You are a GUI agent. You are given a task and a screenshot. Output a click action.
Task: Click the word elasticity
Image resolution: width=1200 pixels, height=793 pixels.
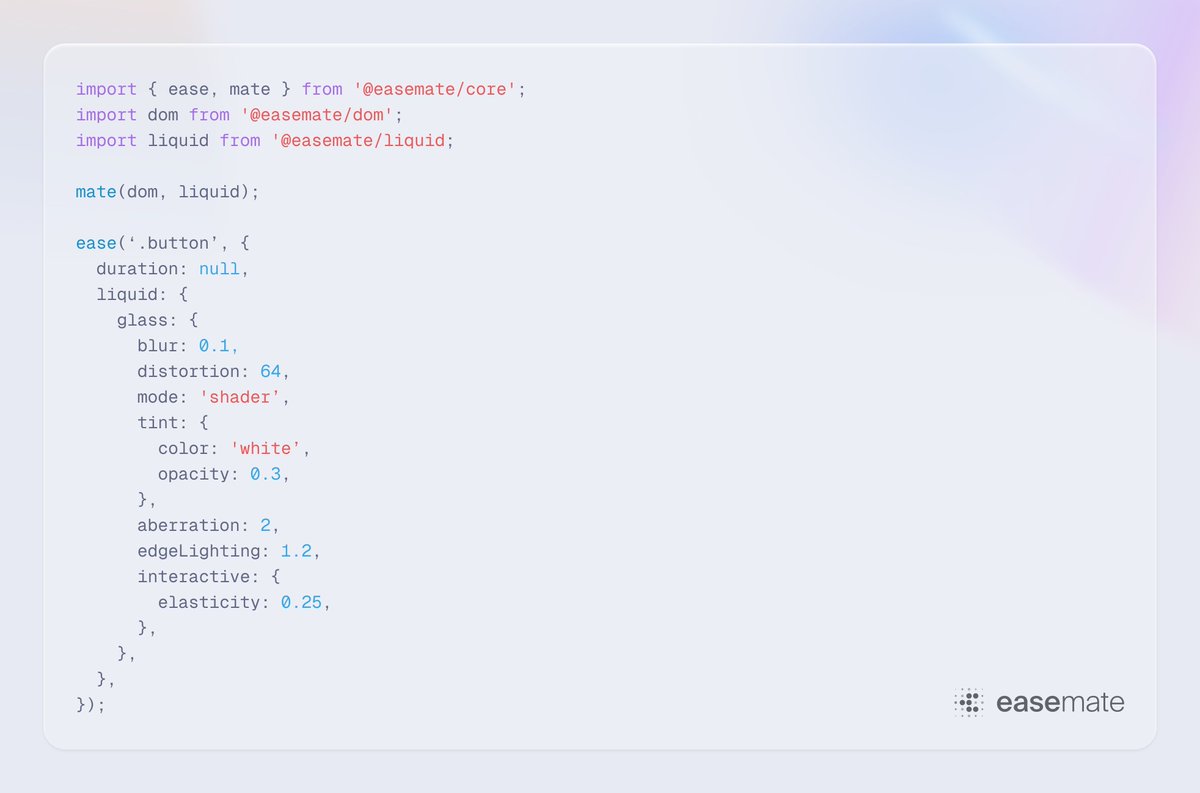point(209,603)
